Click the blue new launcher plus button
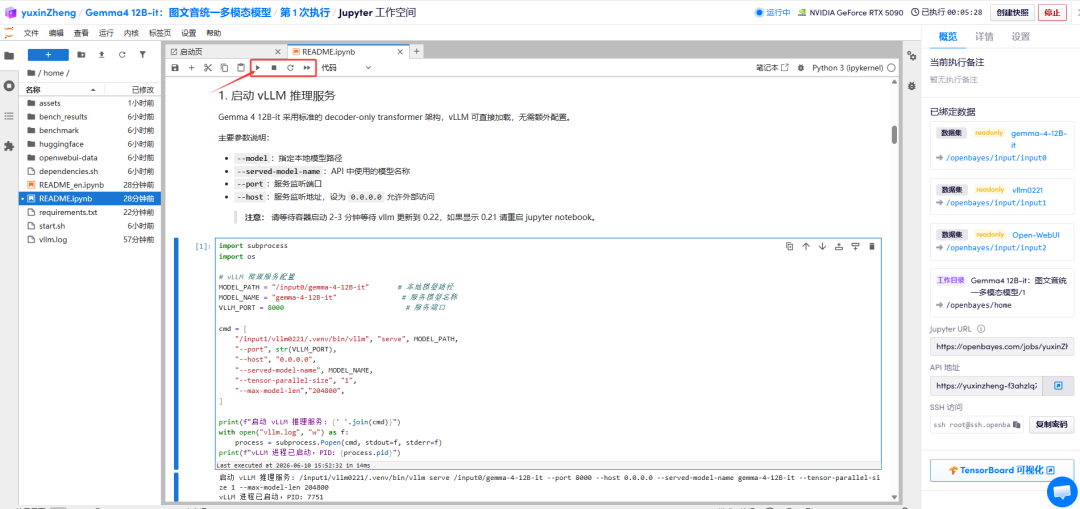This screenshot has width=1080, height=509. 48,54
